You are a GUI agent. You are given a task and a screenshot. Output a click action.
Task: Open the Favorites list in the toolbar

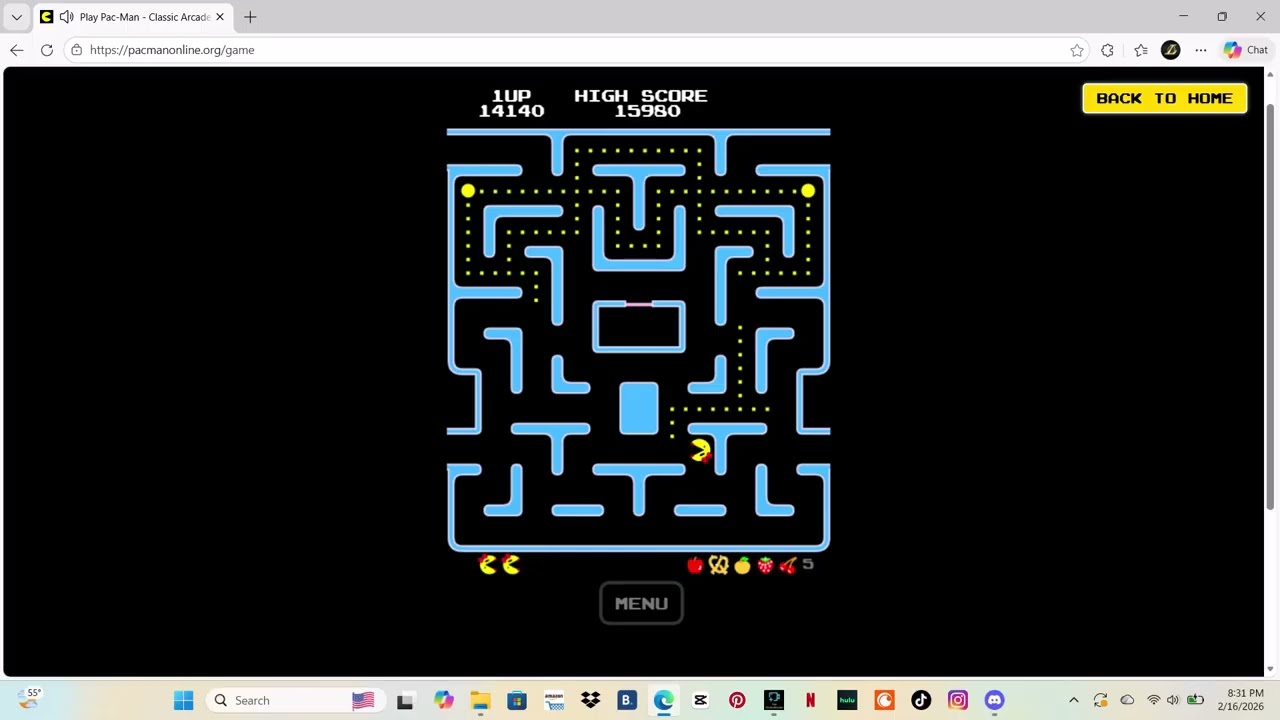pyautogui.click(x=1141, y=50)
